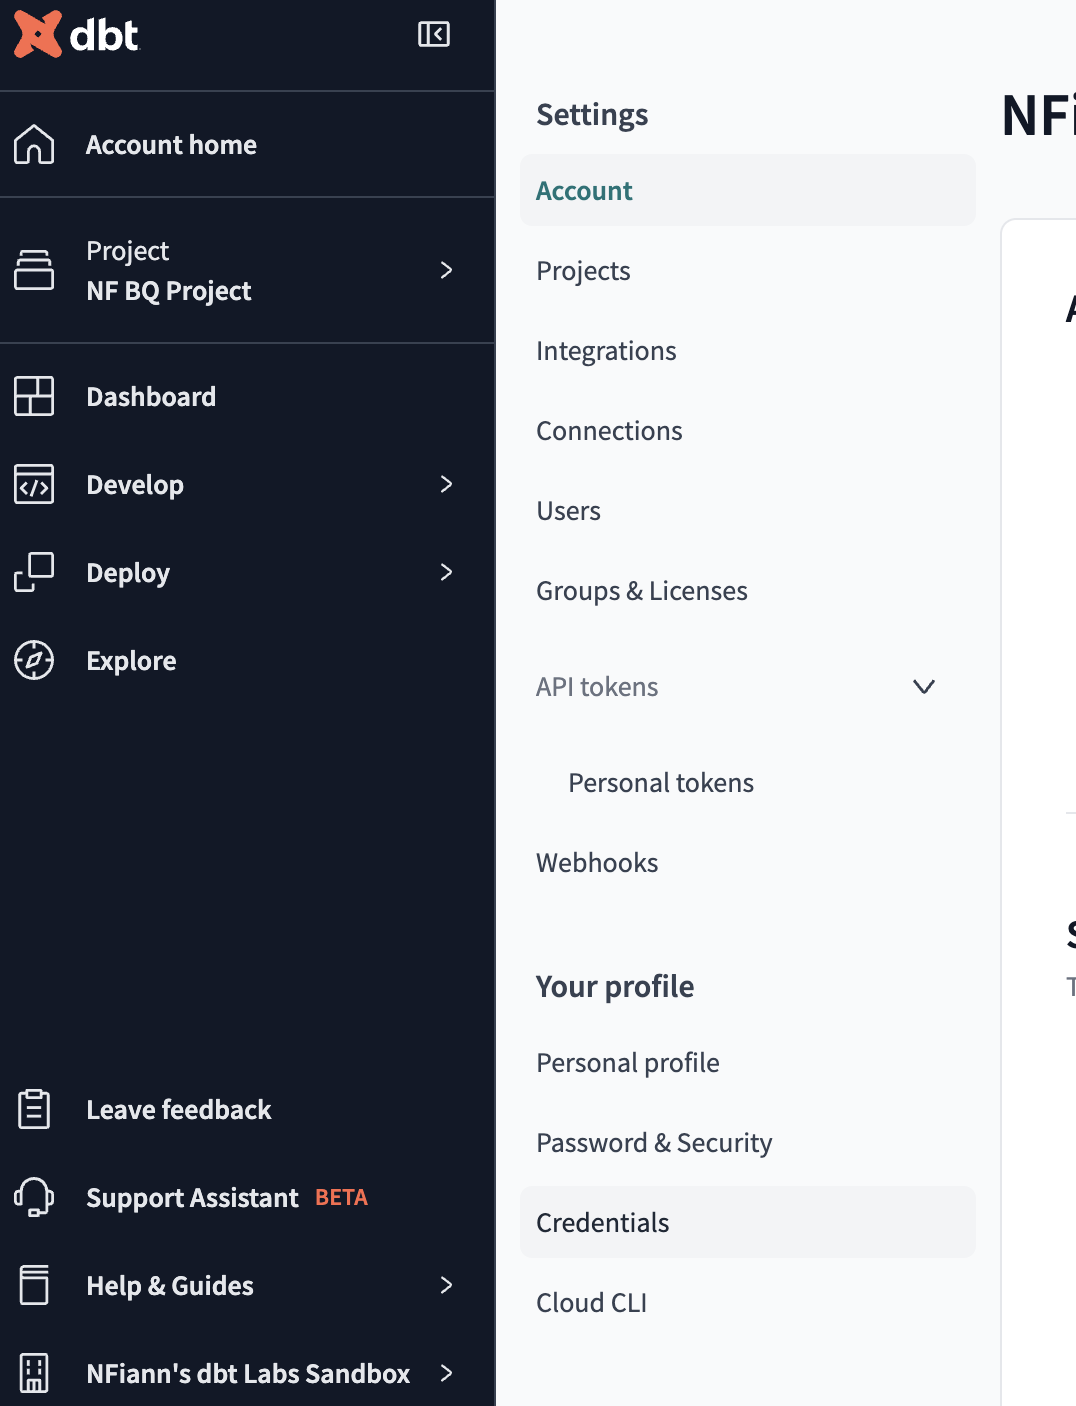
Task: Open Explore with the compass icon
Action: coord(34,660)
